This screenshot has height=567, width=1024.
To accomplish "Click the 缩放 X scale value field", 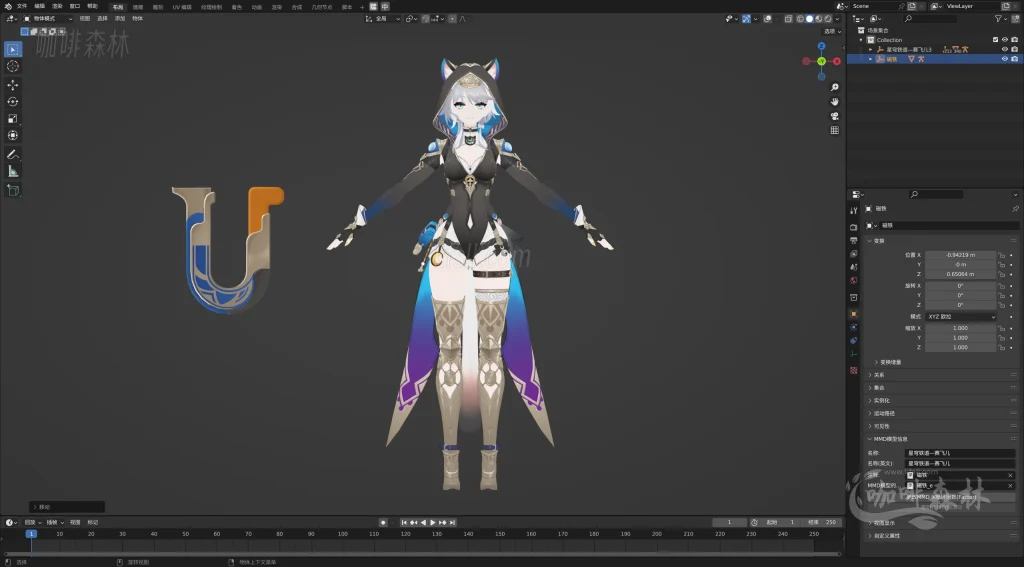I will (961, 329).
